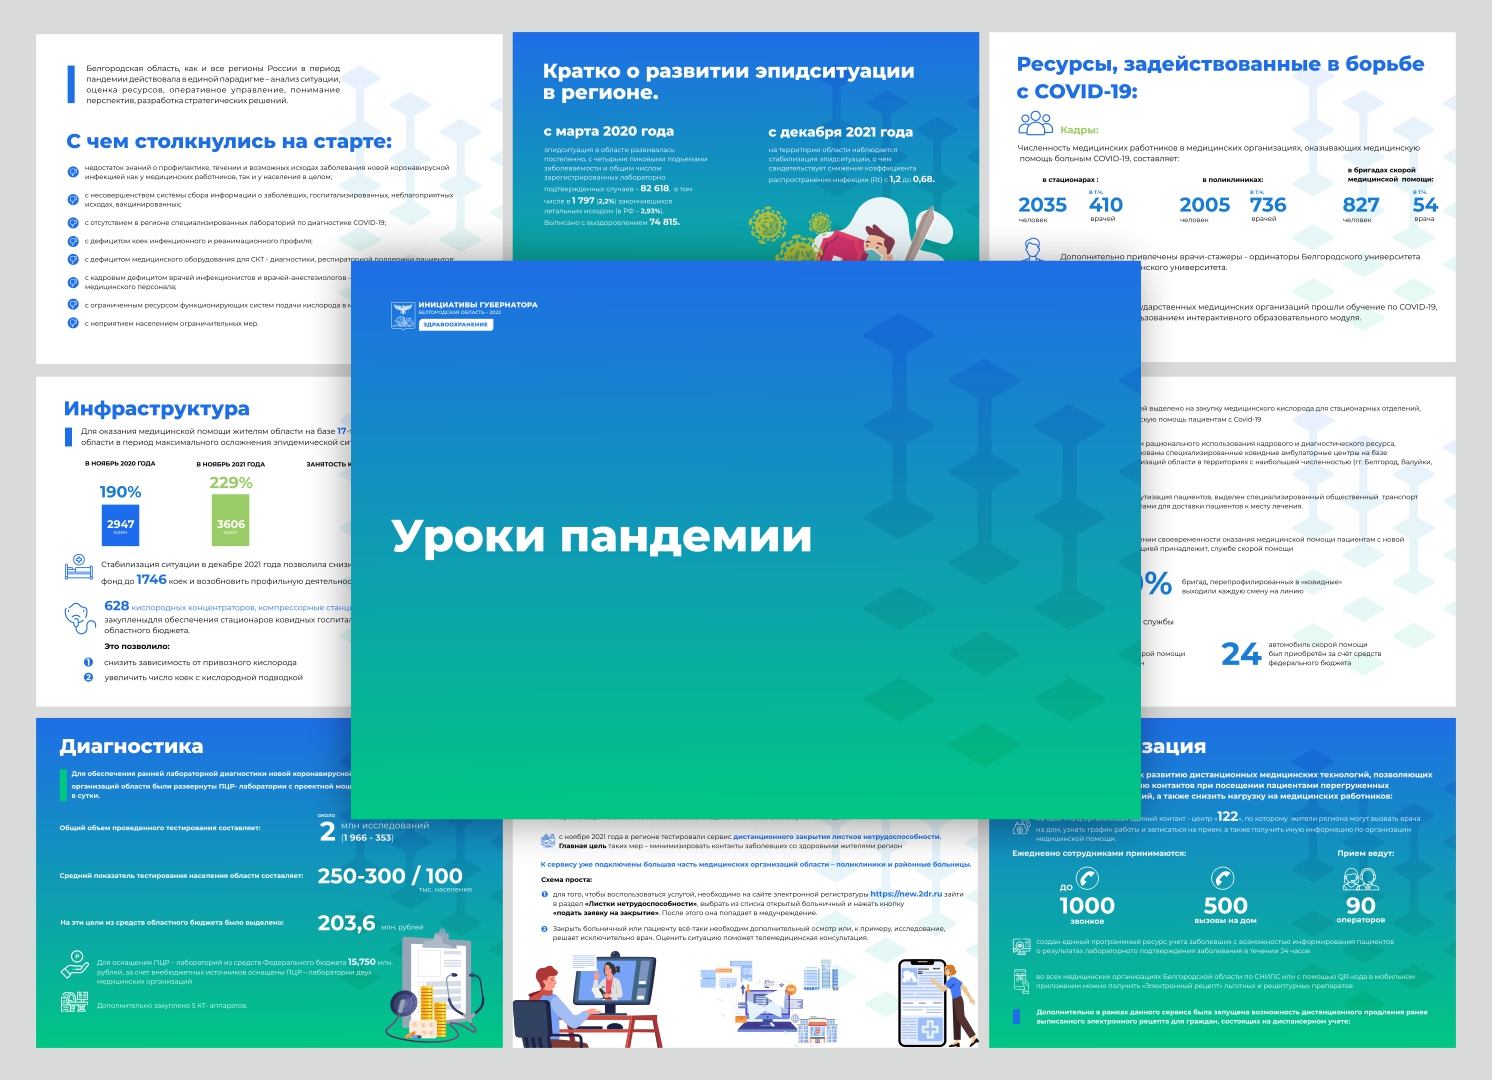Click the hospital bed icon near 'Стабилизация ситуации'

pos(79,568)
